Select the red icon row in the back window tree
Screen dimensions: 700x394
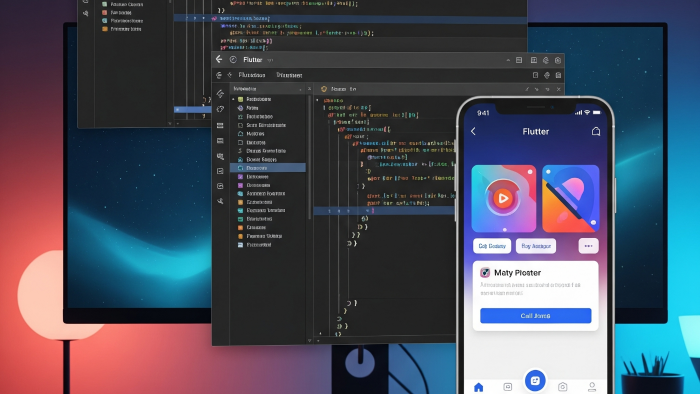pos(117,12)
